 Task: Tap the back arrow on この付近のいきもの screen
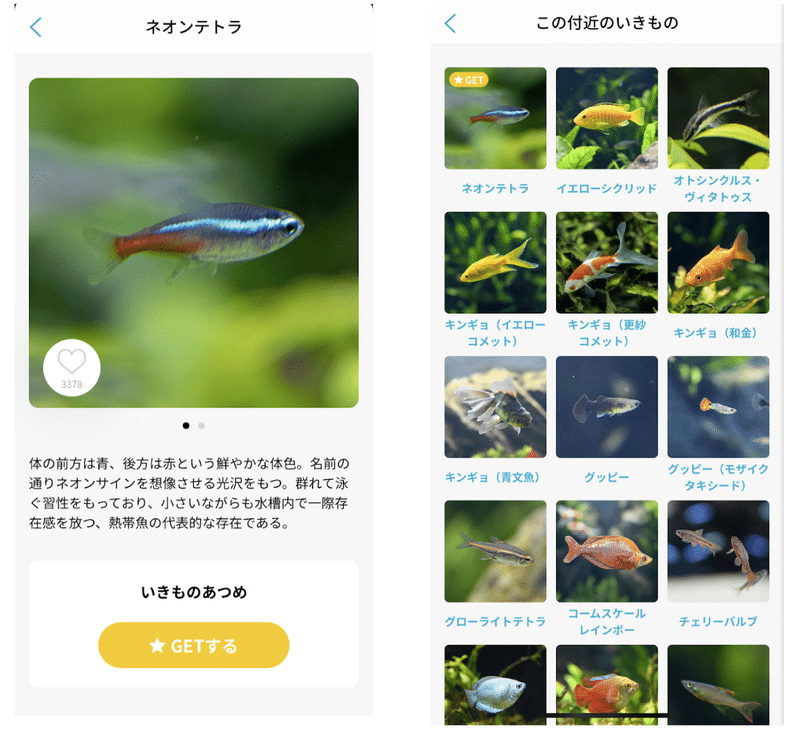point(450,23)
